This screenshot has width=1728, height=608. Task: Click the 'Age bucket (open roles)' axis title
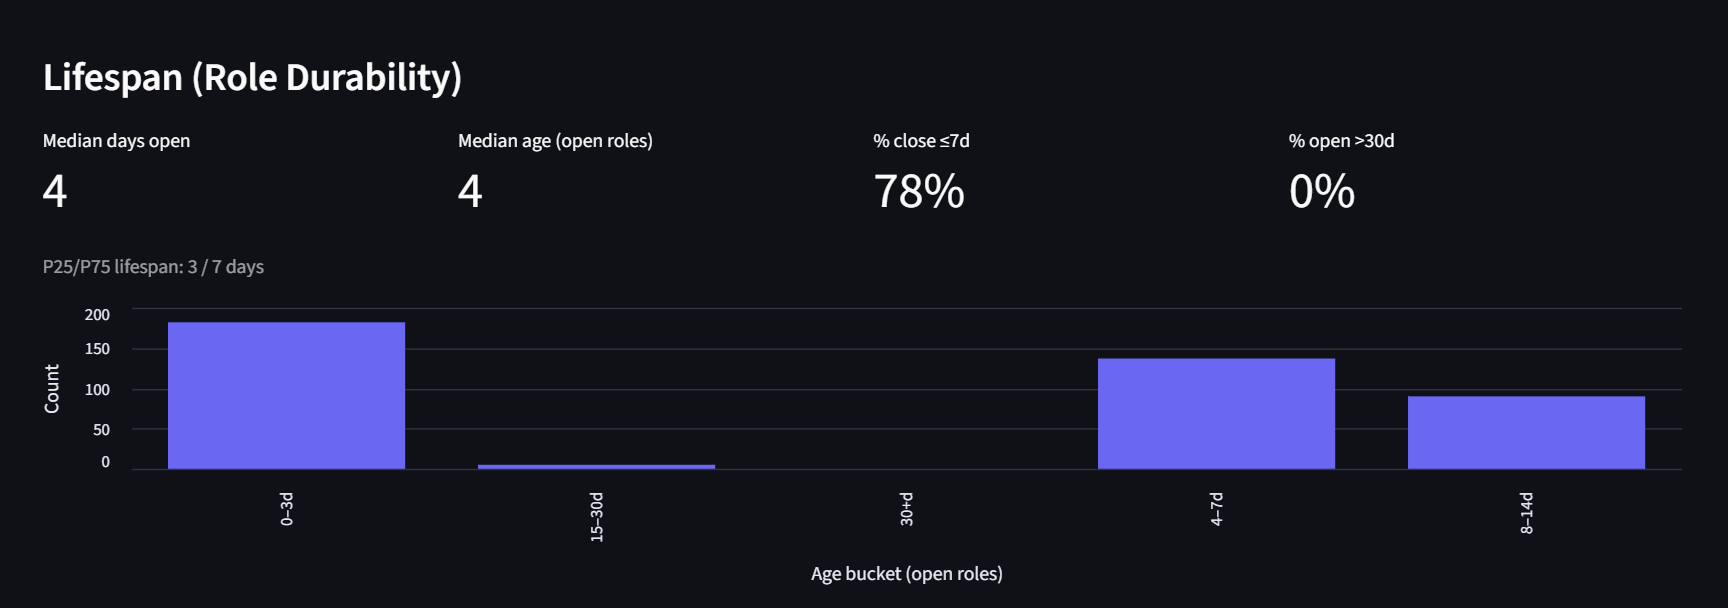[x=906, y=574]
